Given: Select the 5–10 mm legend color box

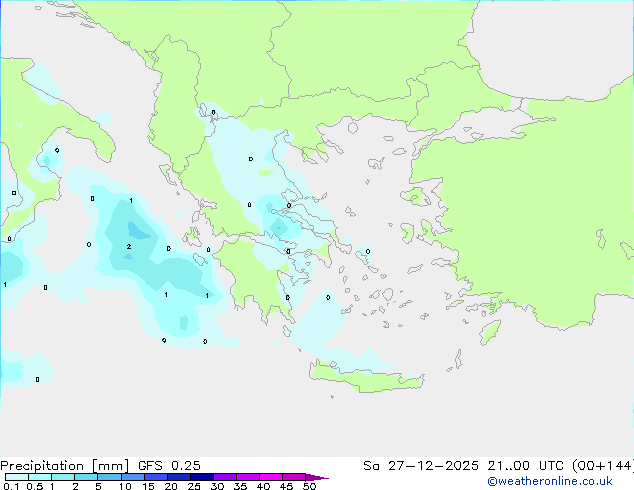Looking at the screenshot, I should pyautogui.click(x=110, y=477).
